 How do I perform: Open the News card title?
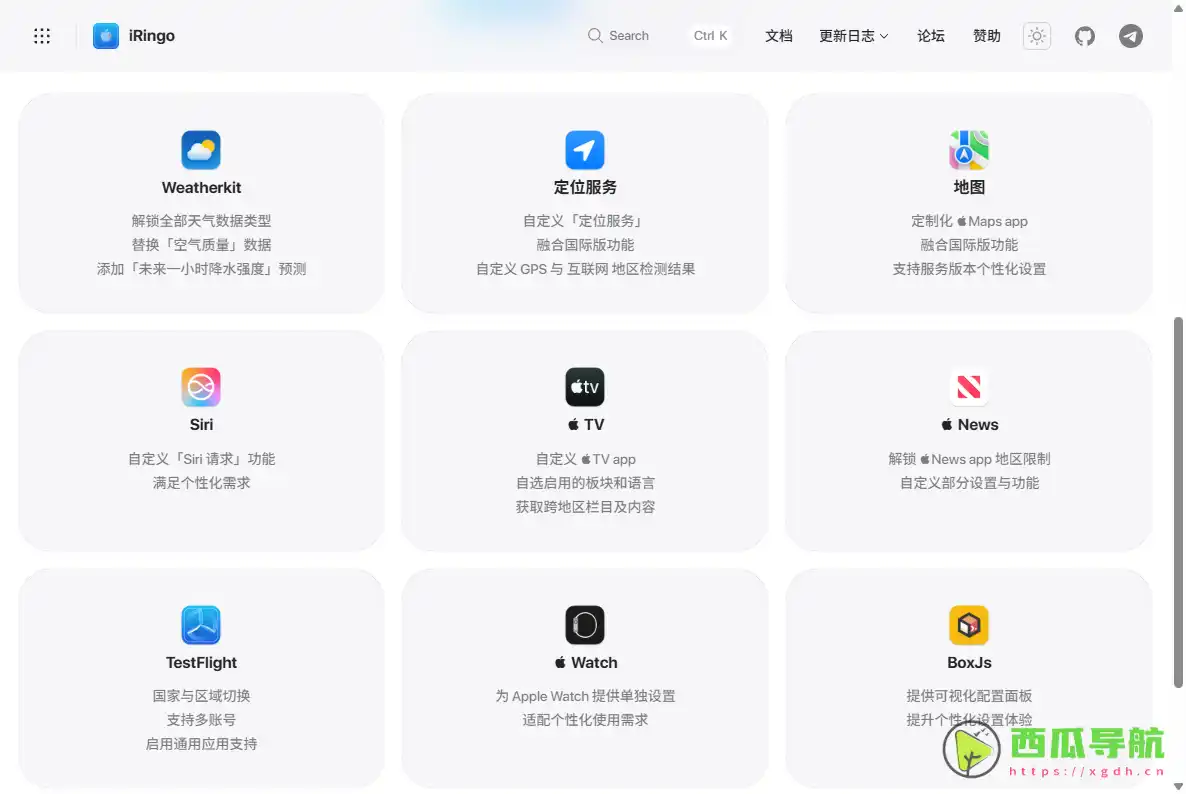click(x=970, y=425)
